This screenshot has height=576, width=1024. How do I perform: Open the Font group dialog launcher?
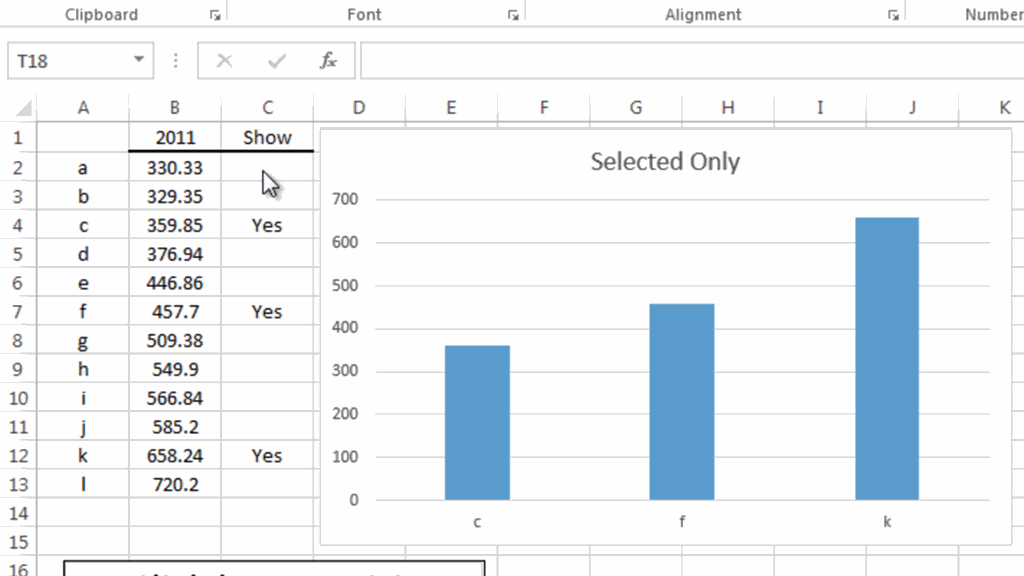tap(513, 15)
